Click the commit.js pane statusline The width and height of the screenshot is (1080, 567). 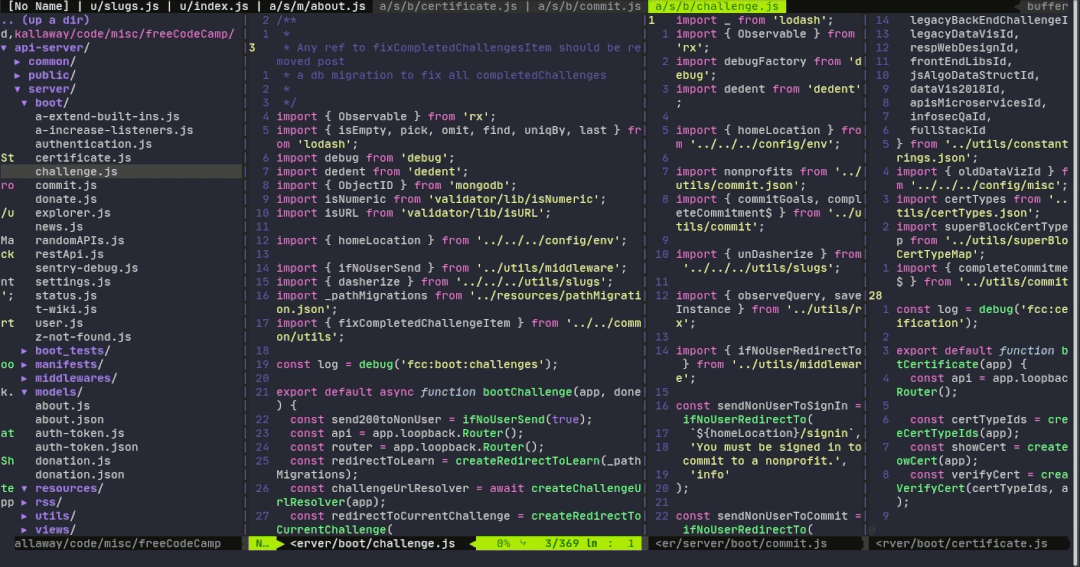pyautogui.click(x=741, y=544)
